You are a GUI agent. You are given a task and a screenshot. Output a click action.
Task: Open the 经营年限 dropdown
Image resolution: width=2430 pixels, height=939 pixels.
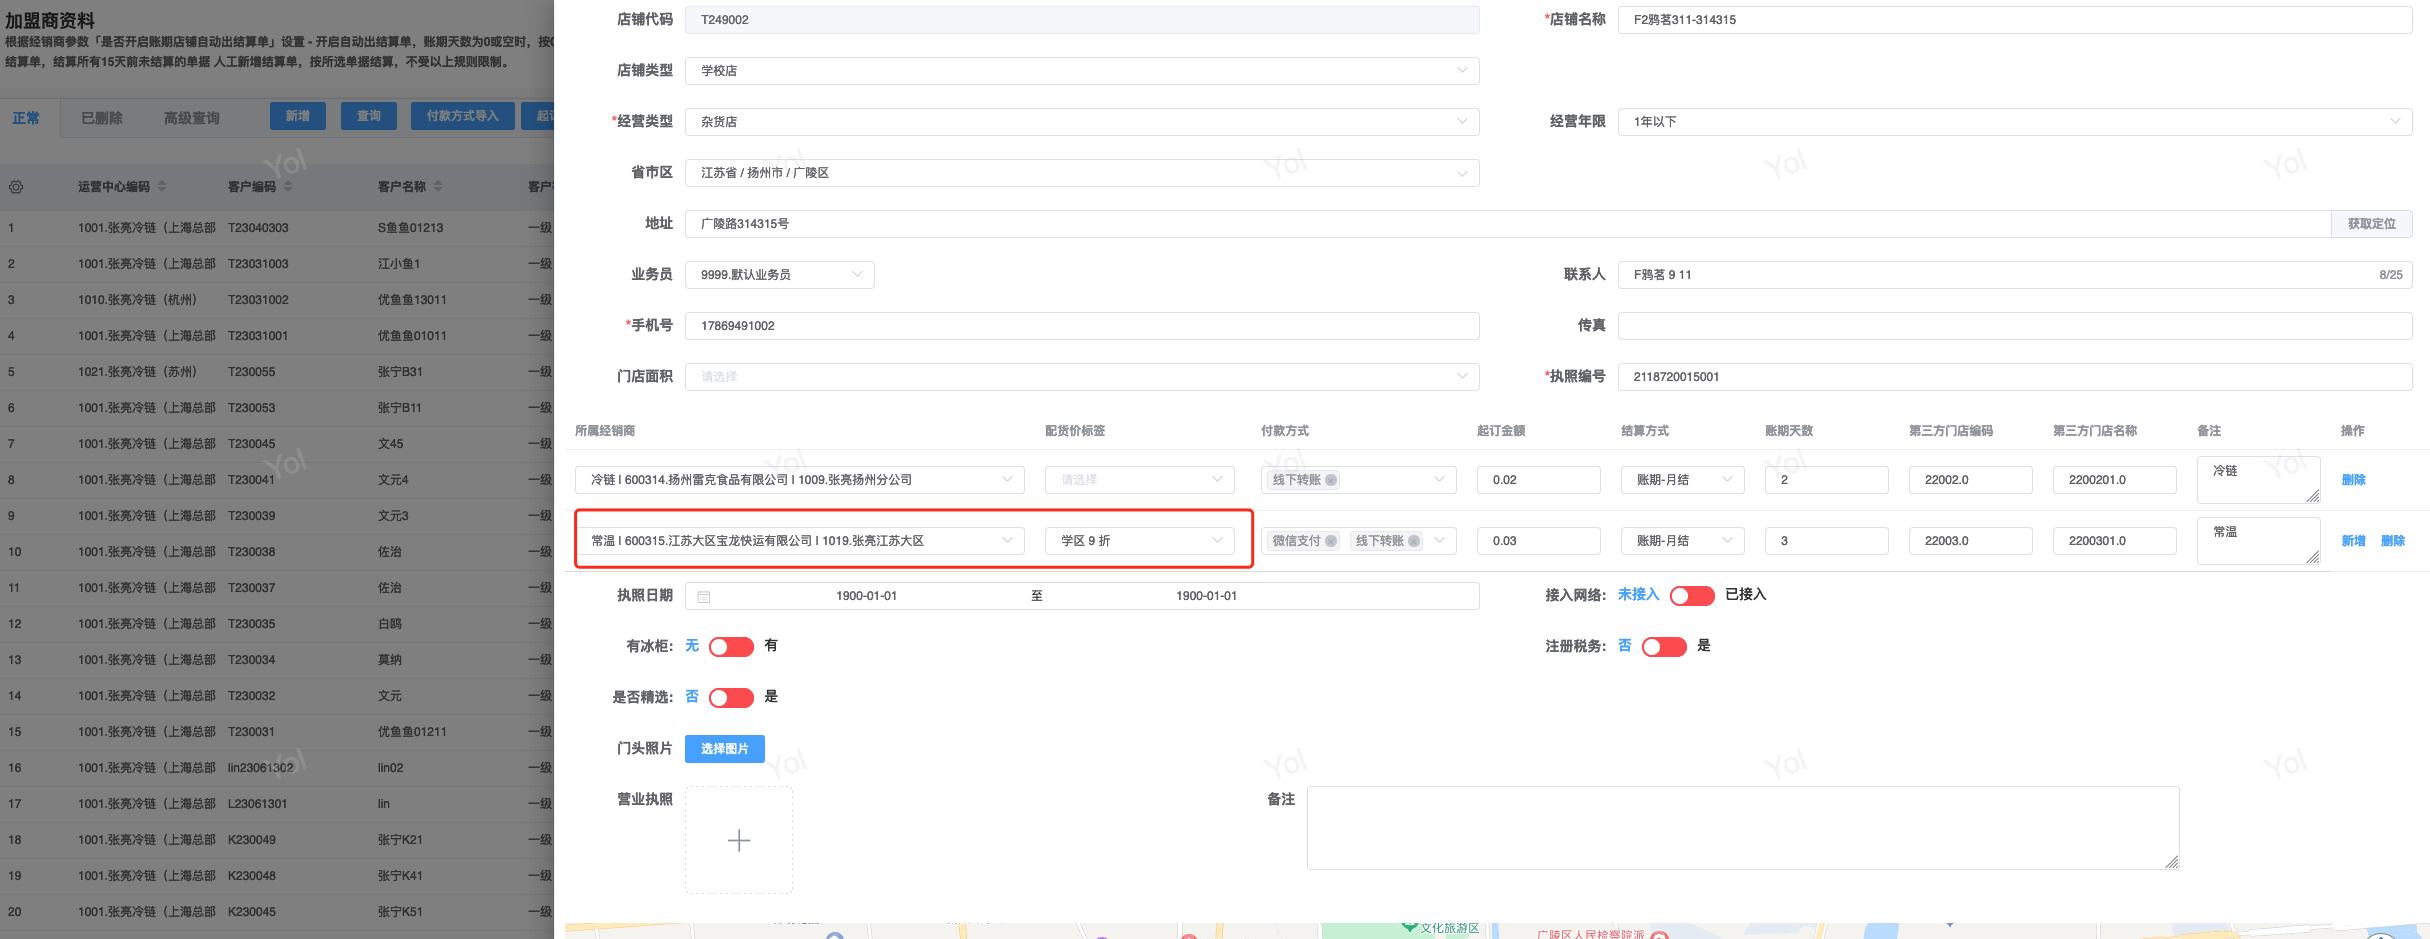pos(2015,122)
